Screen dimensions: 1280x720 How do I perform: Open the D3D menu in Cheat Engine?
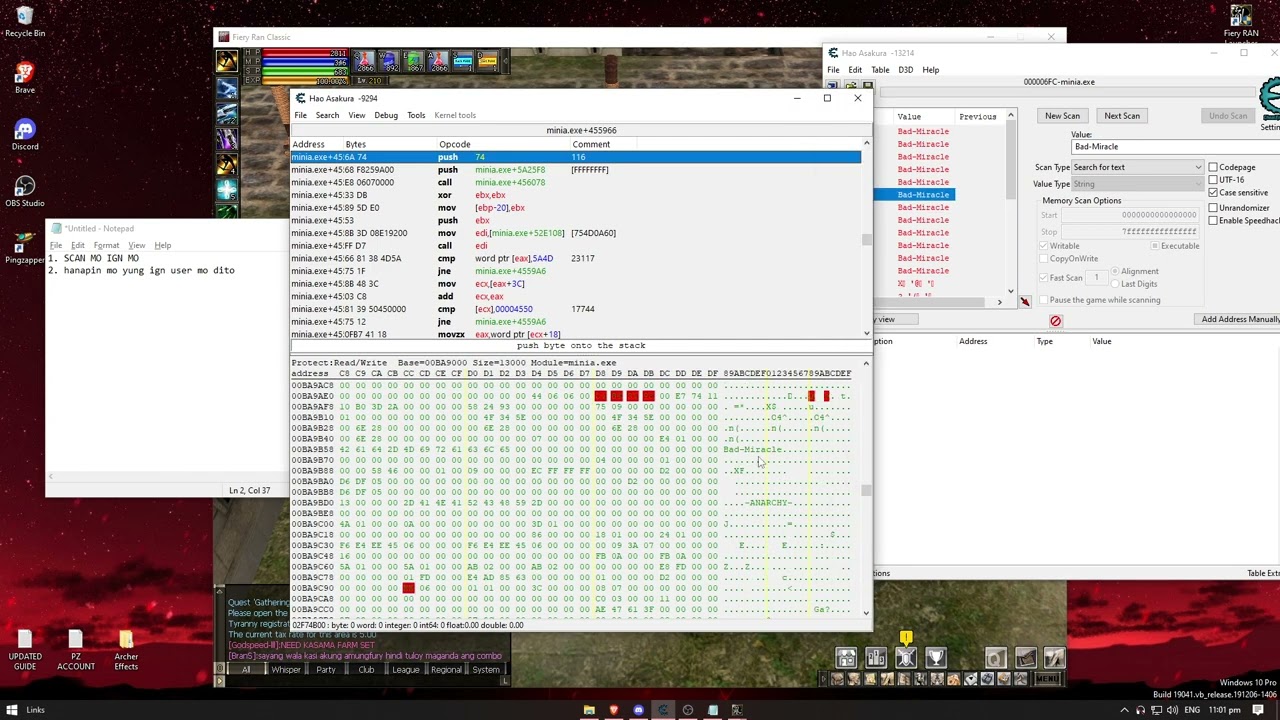tap(905, 70)
